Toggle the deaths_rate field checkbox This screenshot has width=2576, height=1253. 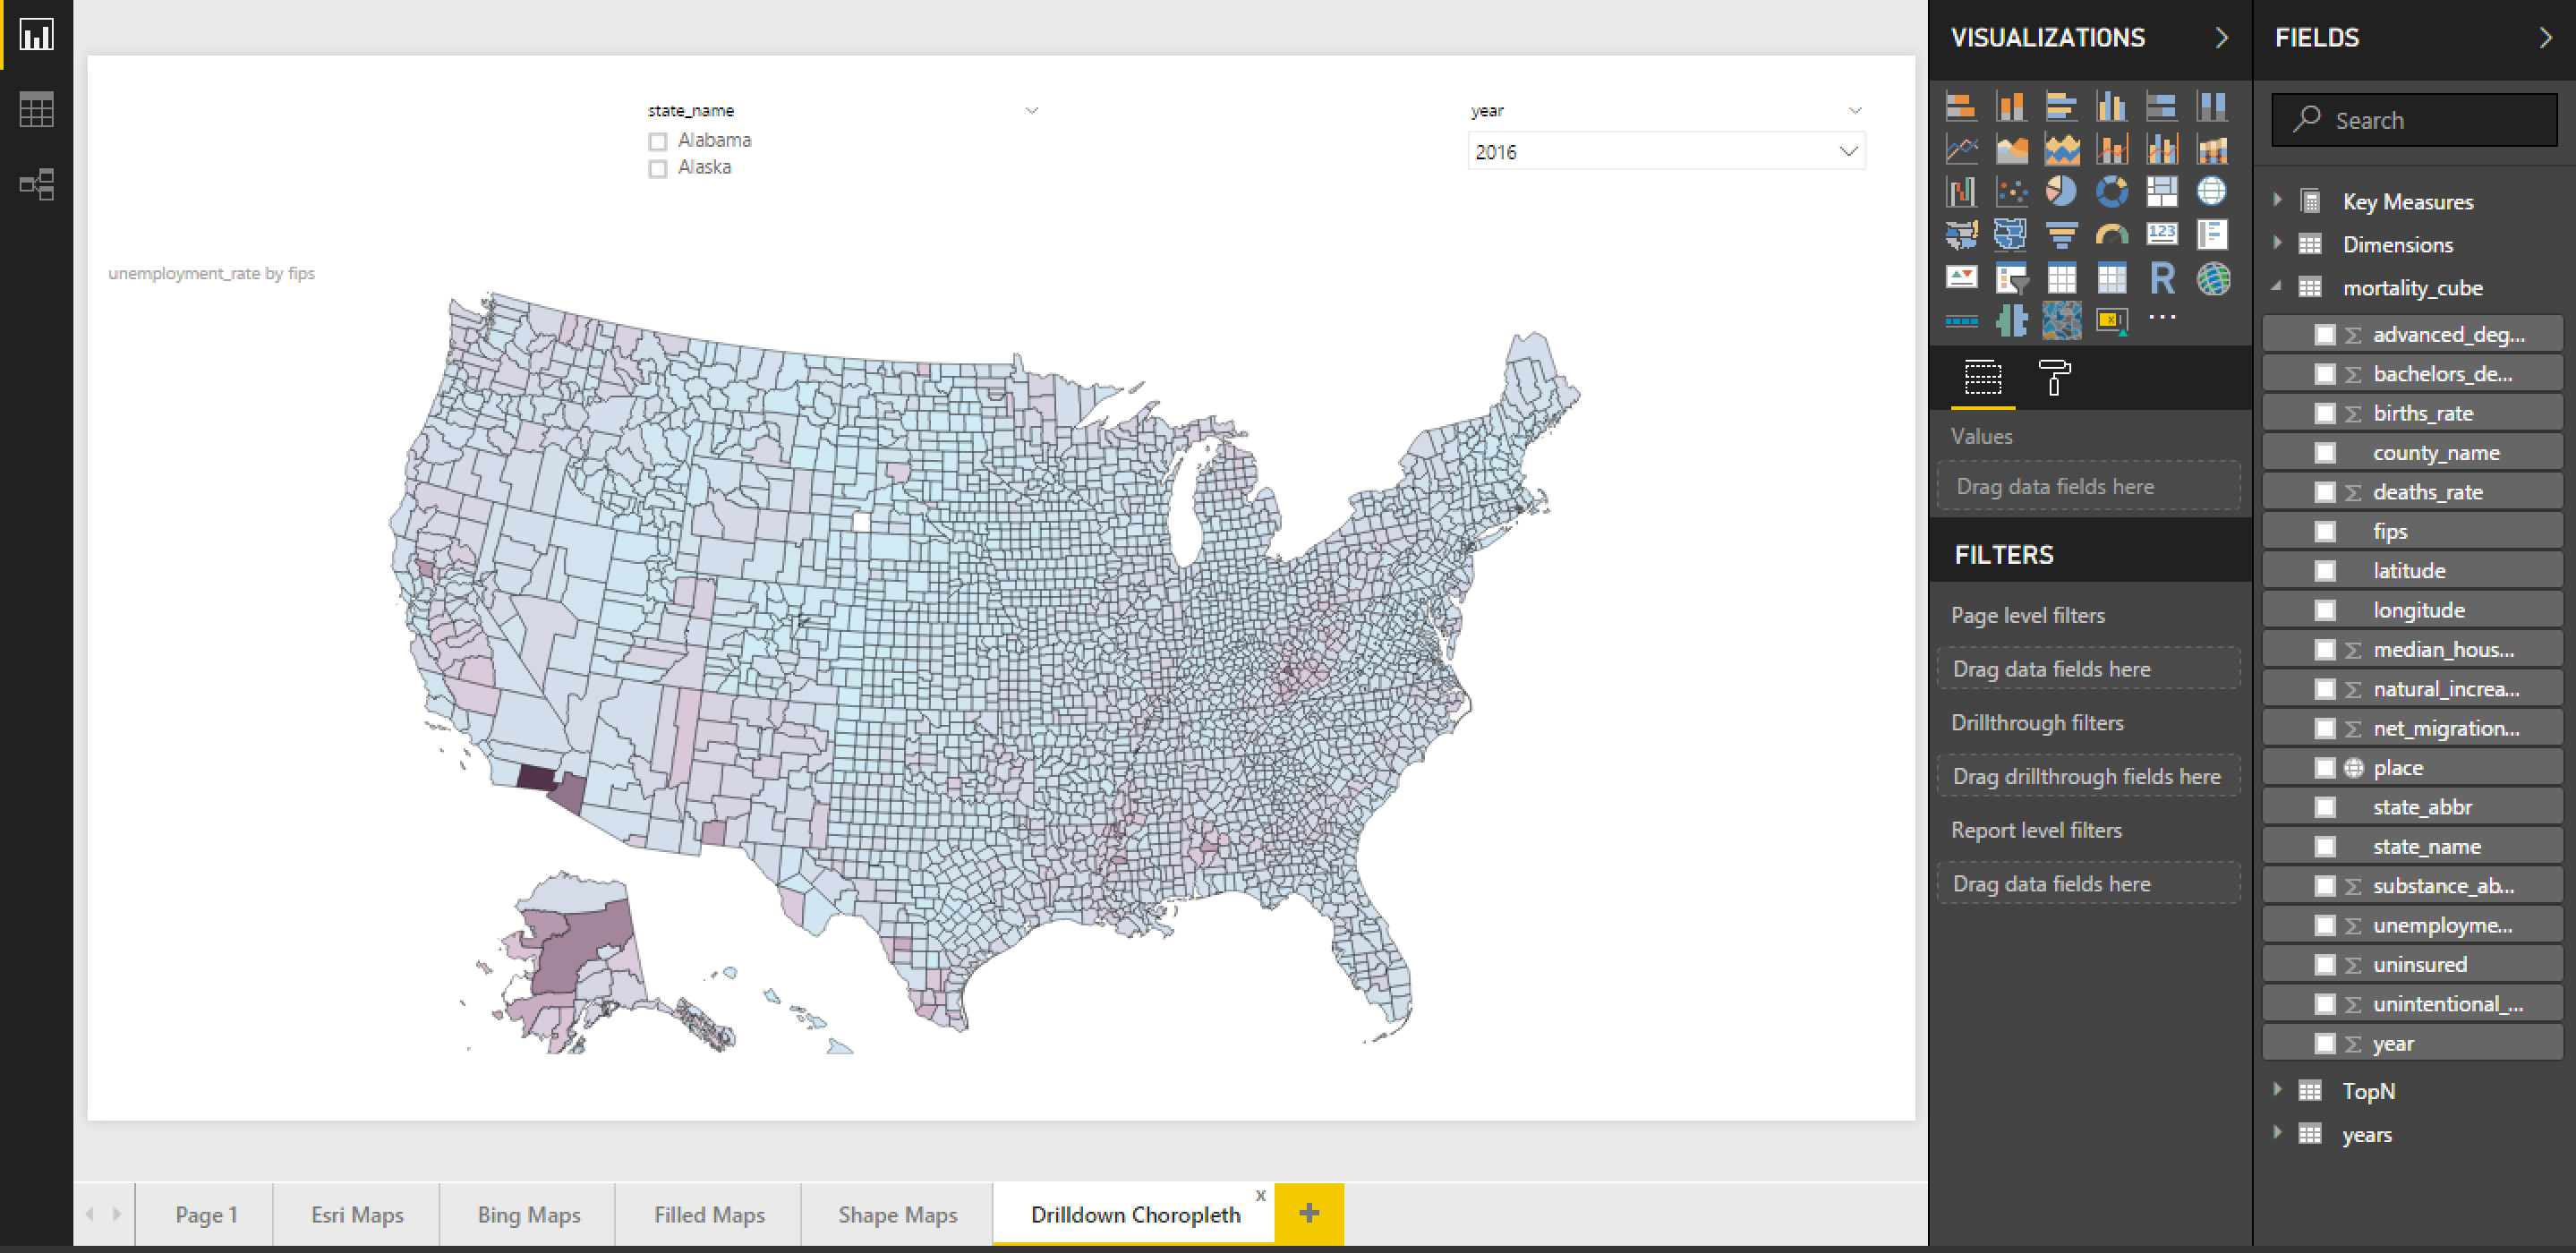(x=2325, y=491)
